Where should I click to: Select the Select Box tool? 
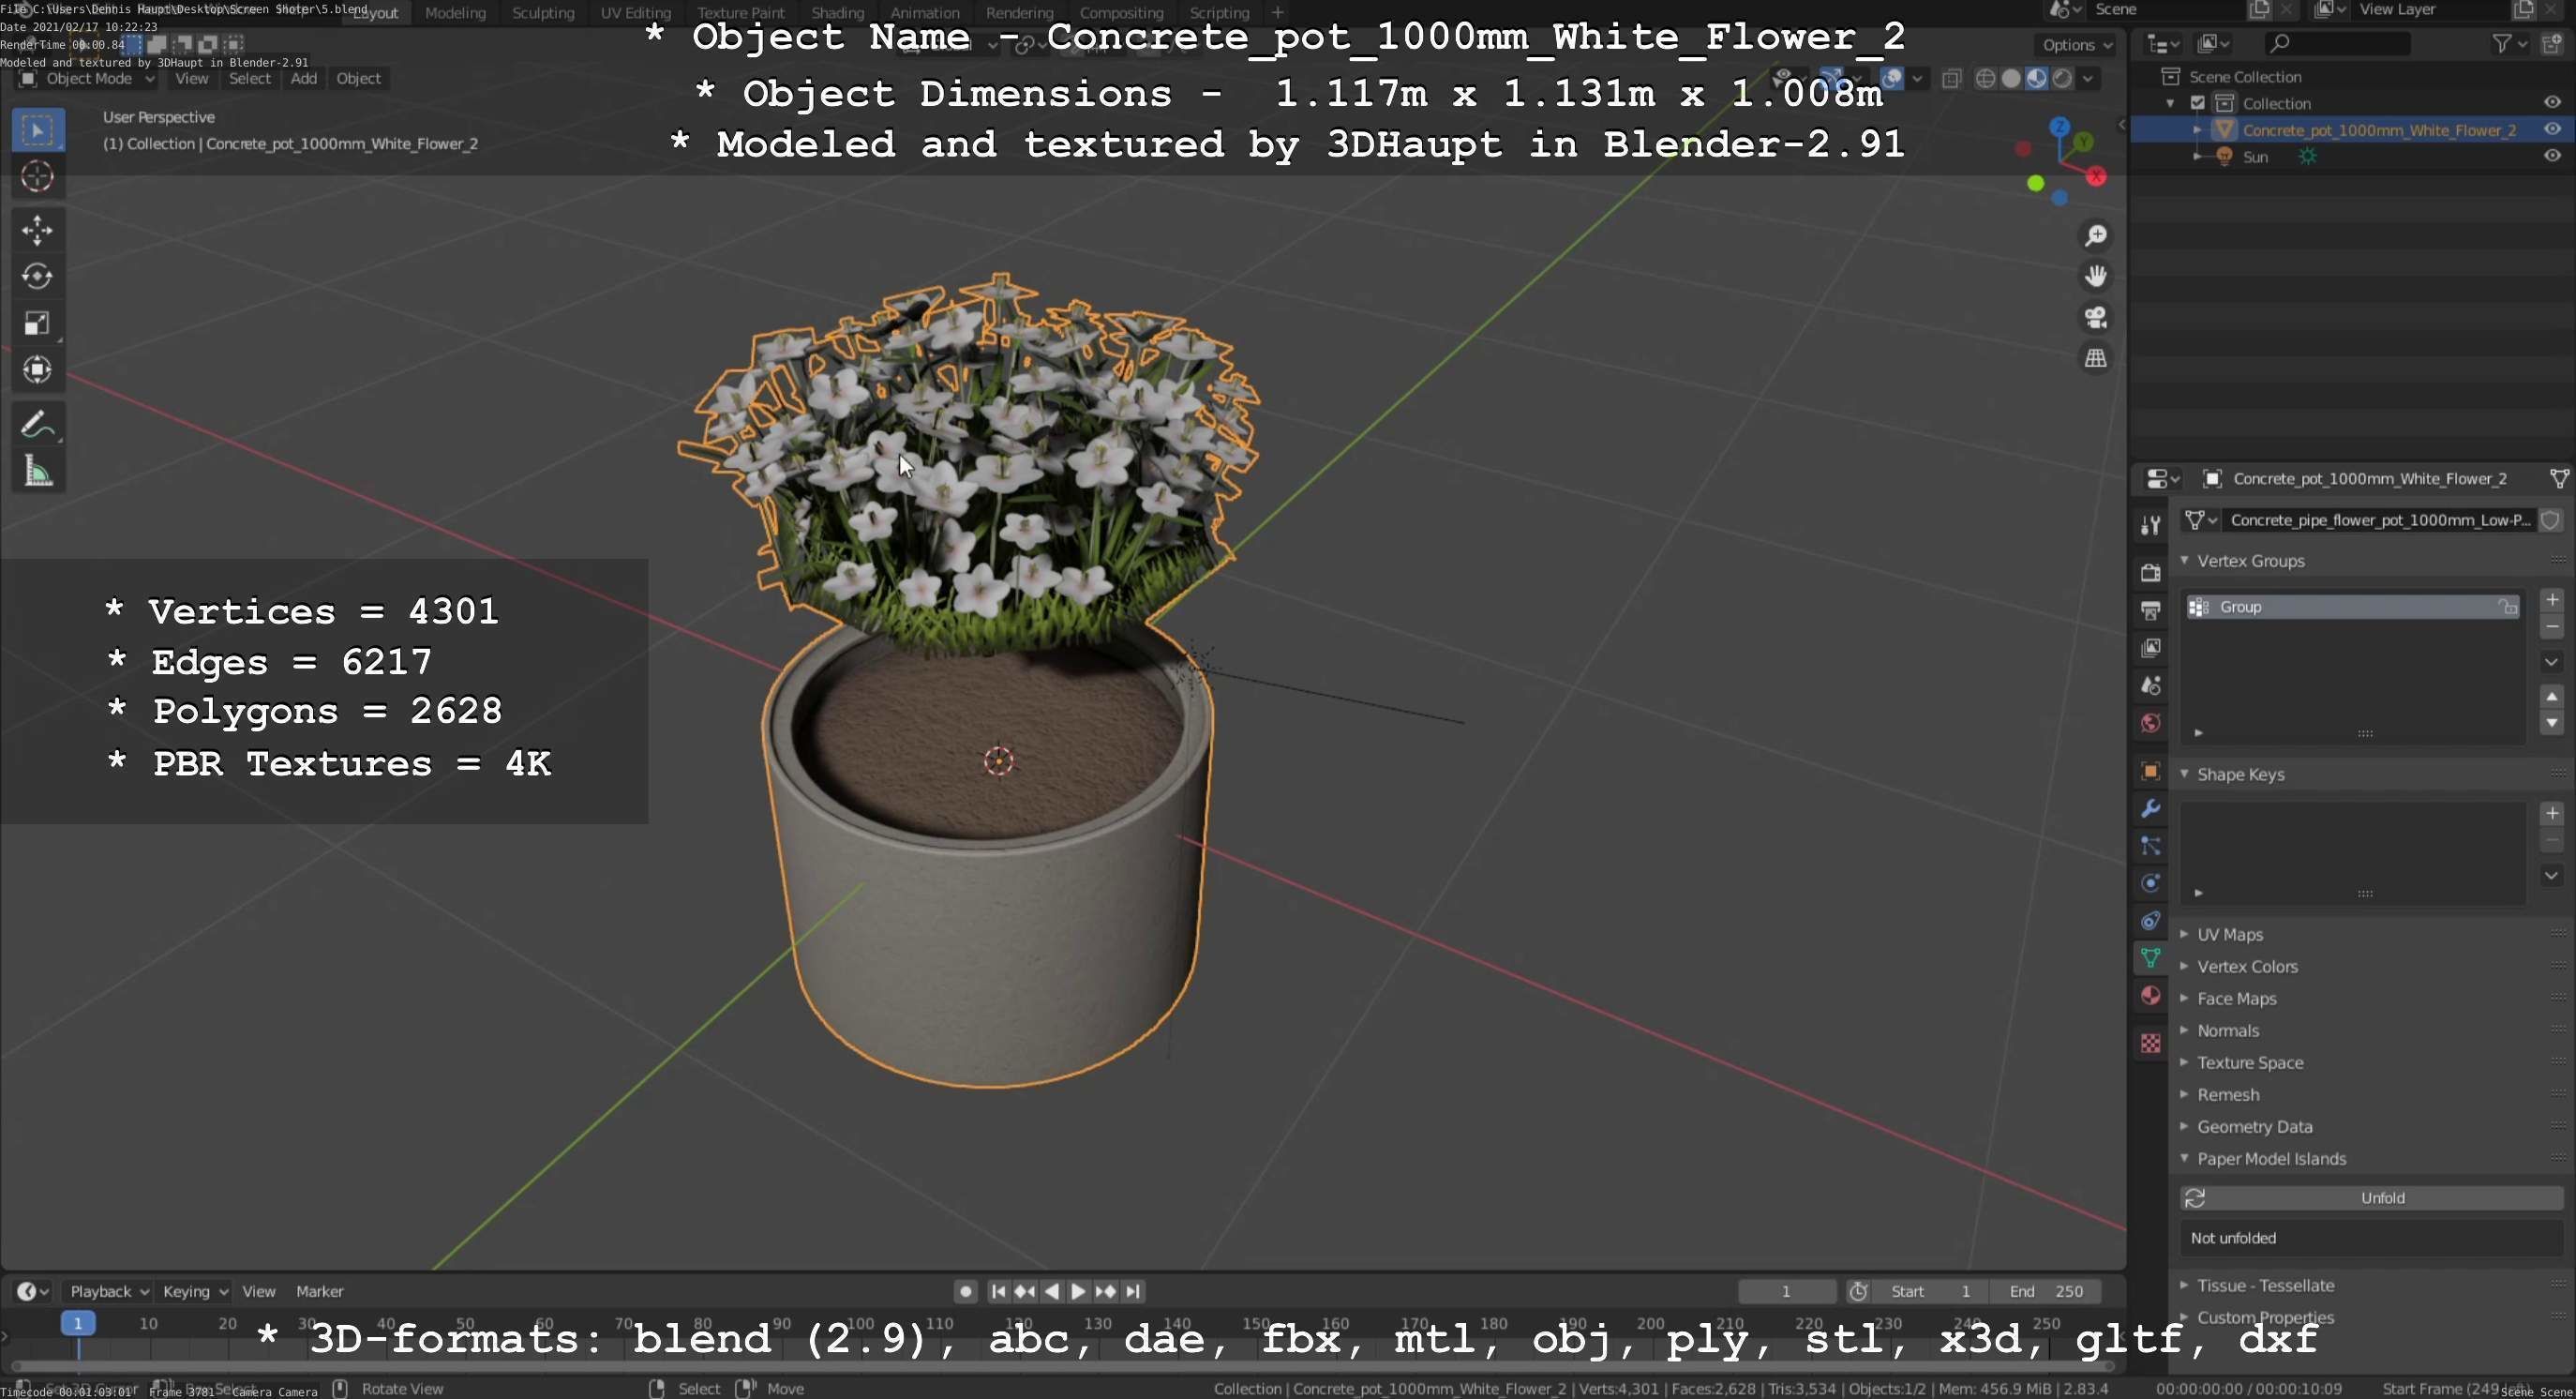point(38,130)
